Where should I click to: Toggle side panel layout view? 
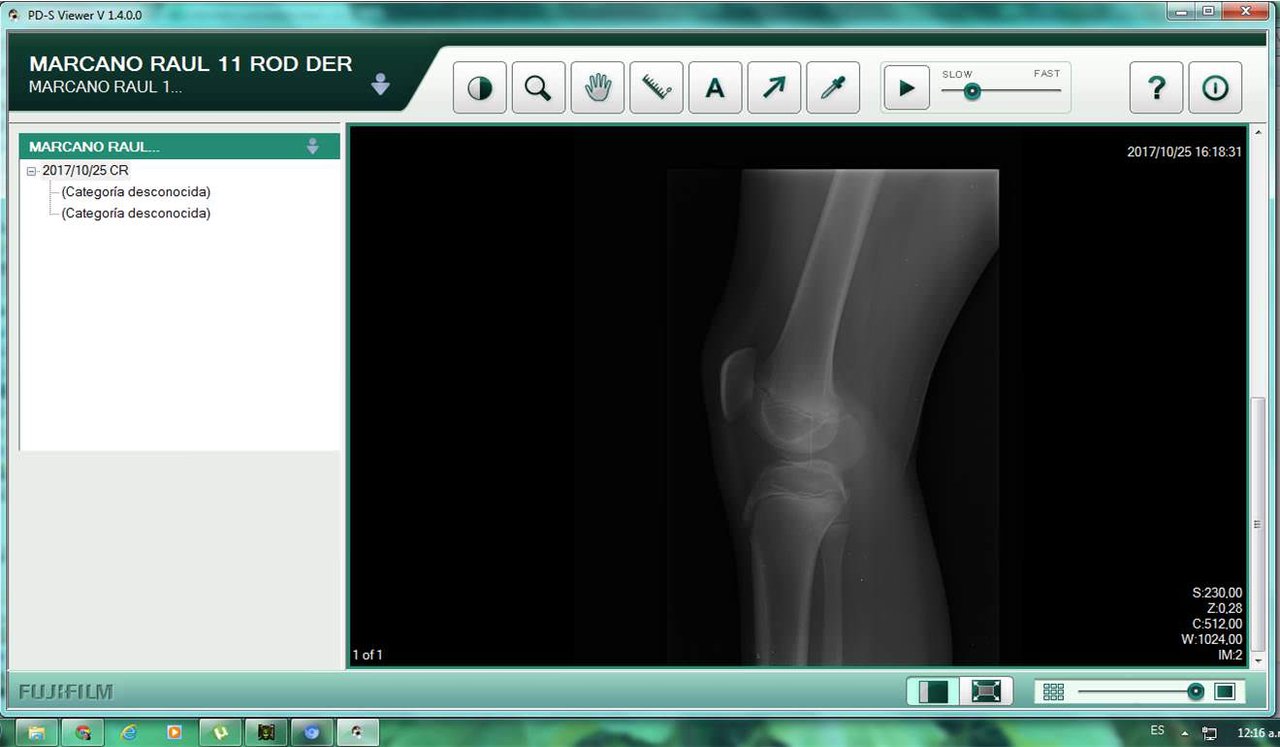point(933,692)
